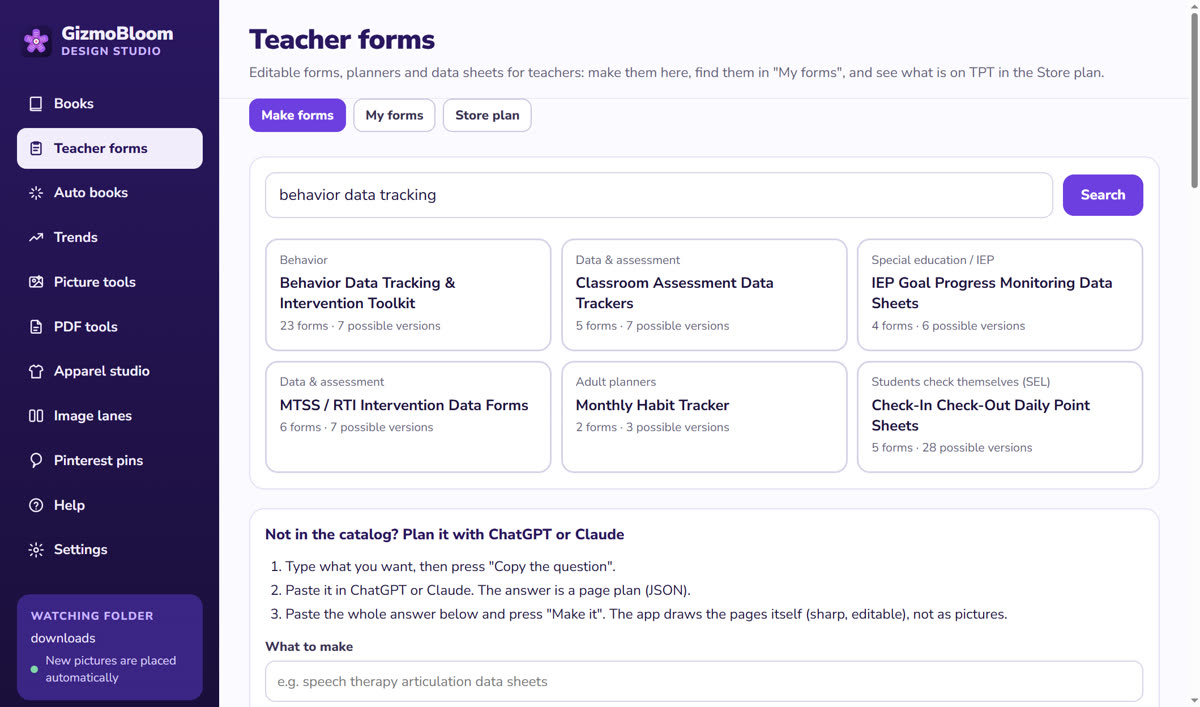Click the Teacher forms page heading
Screen dimensions: 1200x707
pyautogui.click(x=342, y=40)
